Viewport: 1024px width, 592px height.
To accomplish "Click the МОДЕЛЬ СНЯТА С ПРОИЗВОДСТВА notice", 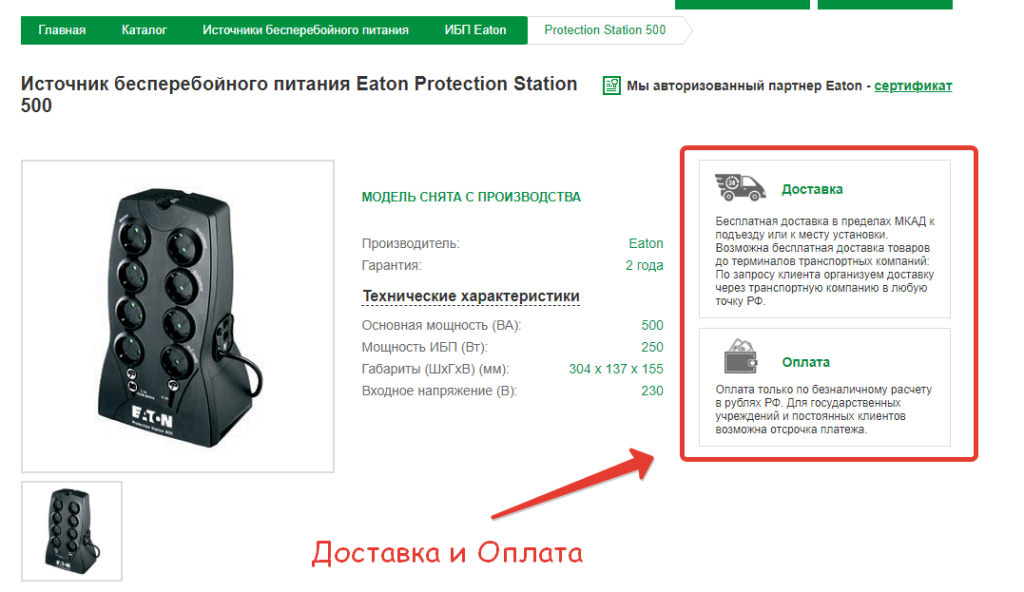I will (x=471, y=197).
